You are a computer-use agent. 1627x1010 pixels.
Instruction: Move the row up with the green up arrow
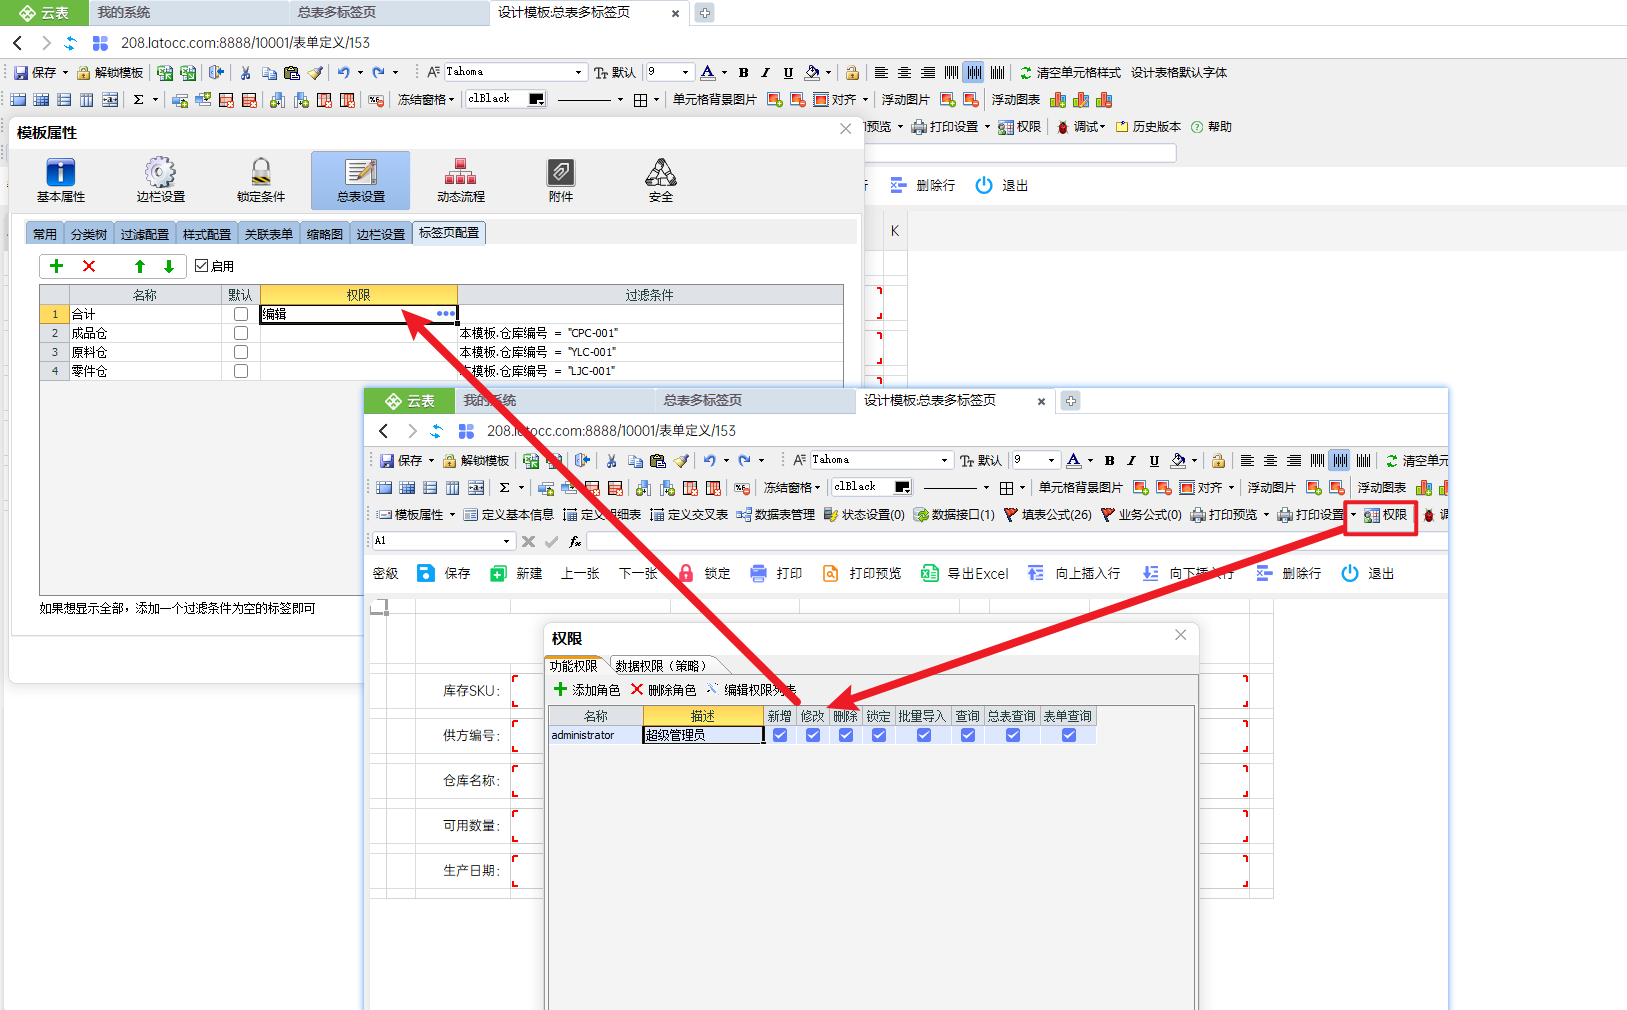point(140,266)
